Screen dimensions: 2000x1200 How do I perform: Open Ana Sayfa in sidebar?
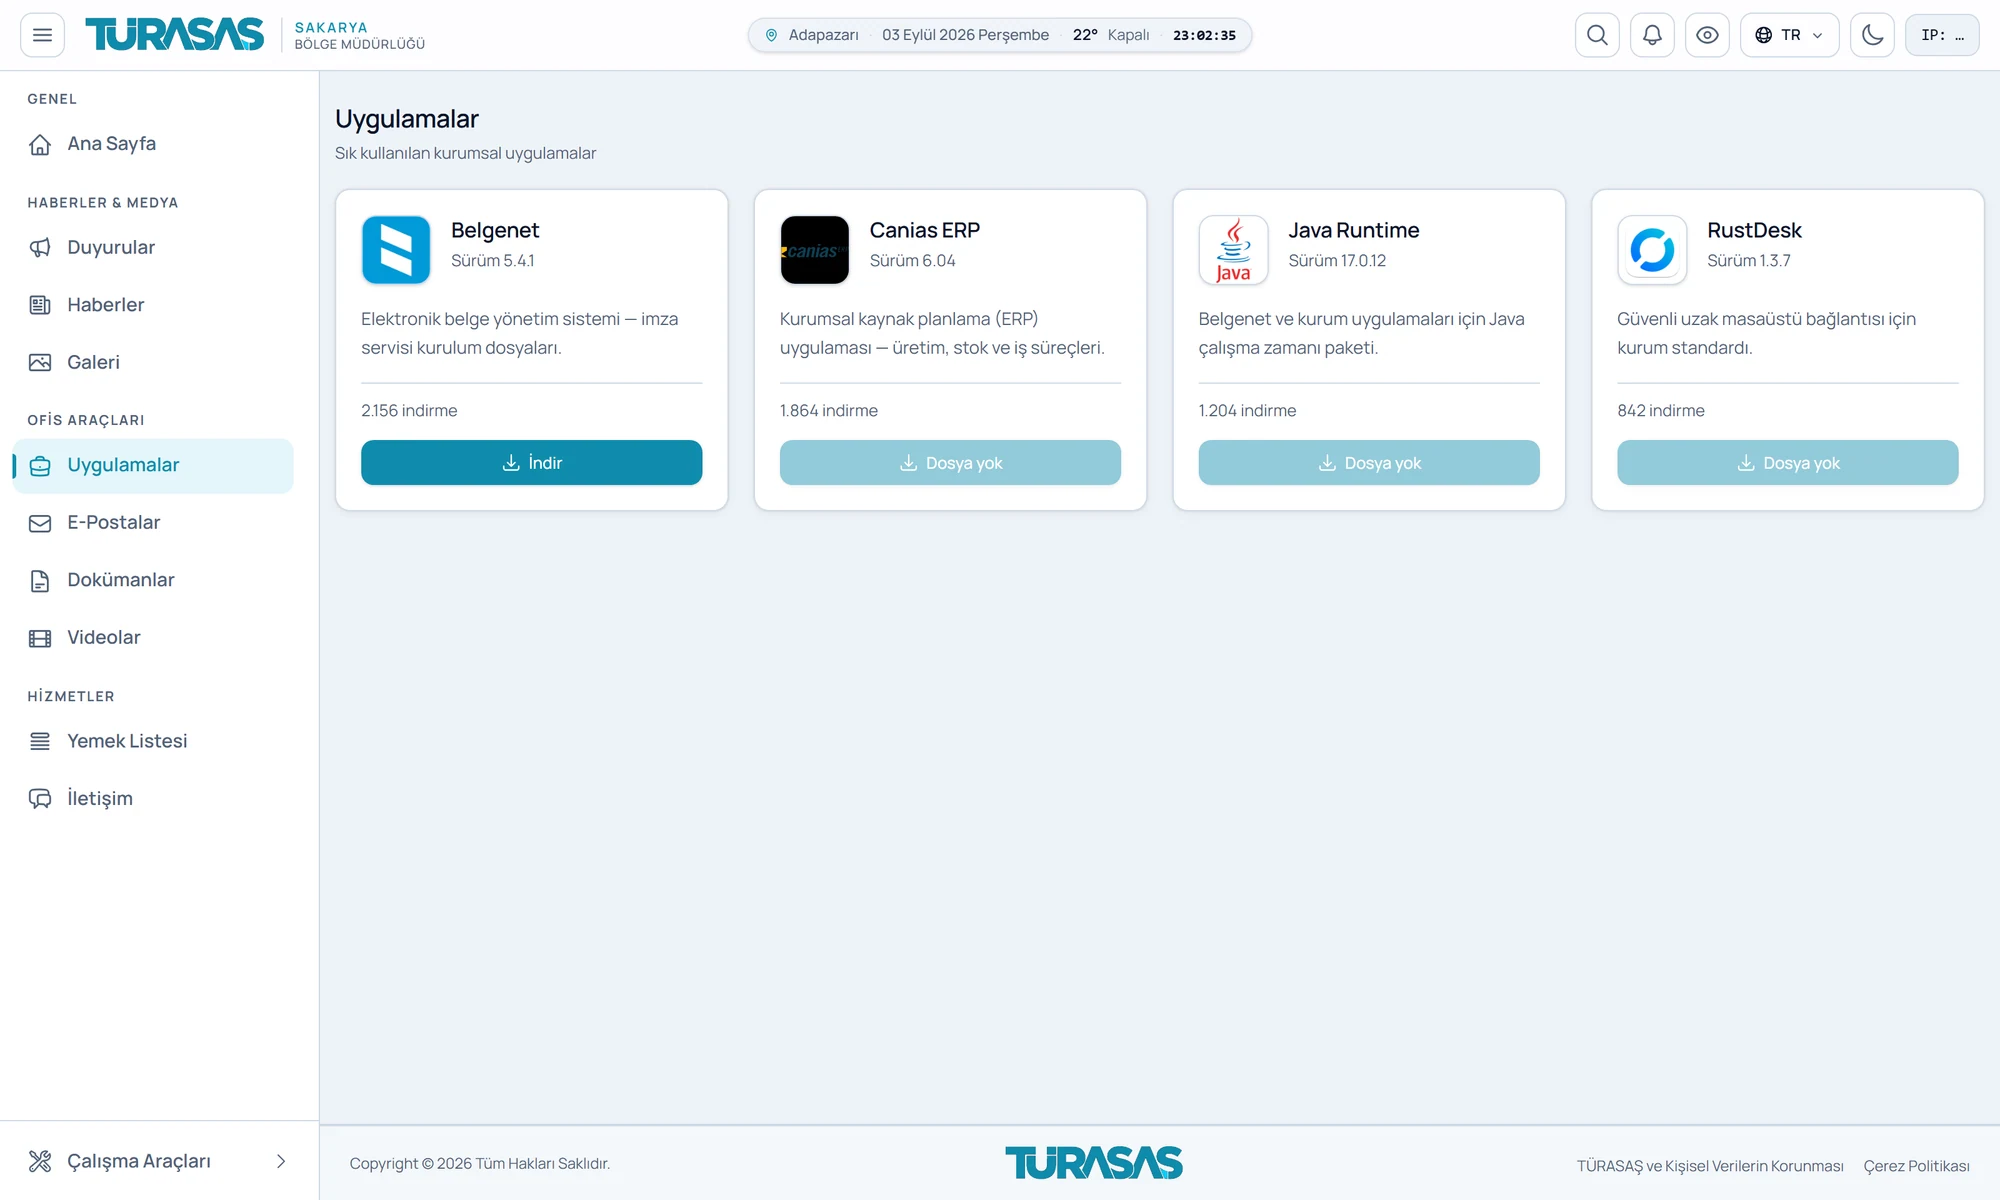pos(153,144)
